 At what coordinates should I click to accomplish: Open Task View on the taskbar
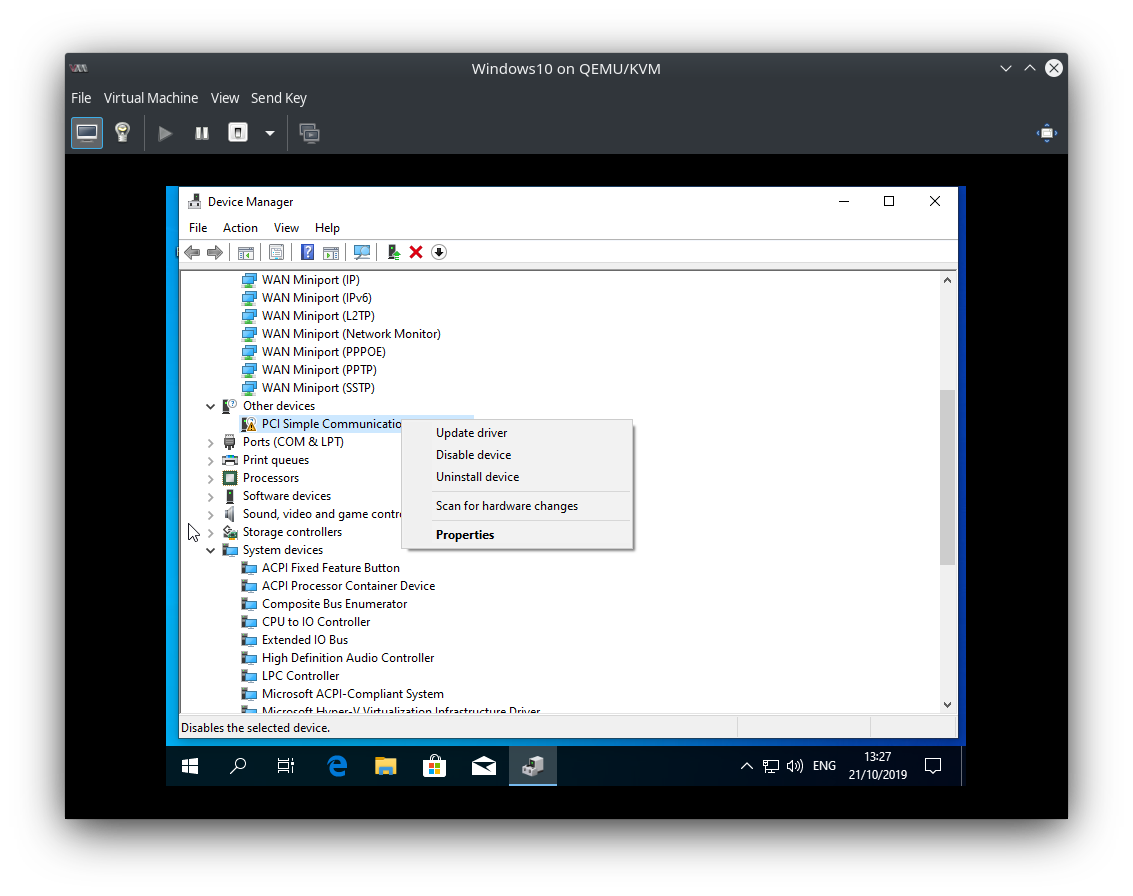click(286, 766)
